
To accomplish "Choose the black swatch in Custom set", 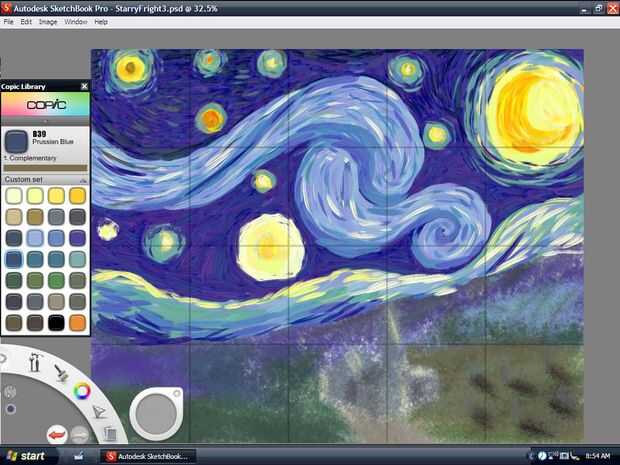I will [56, 323].
